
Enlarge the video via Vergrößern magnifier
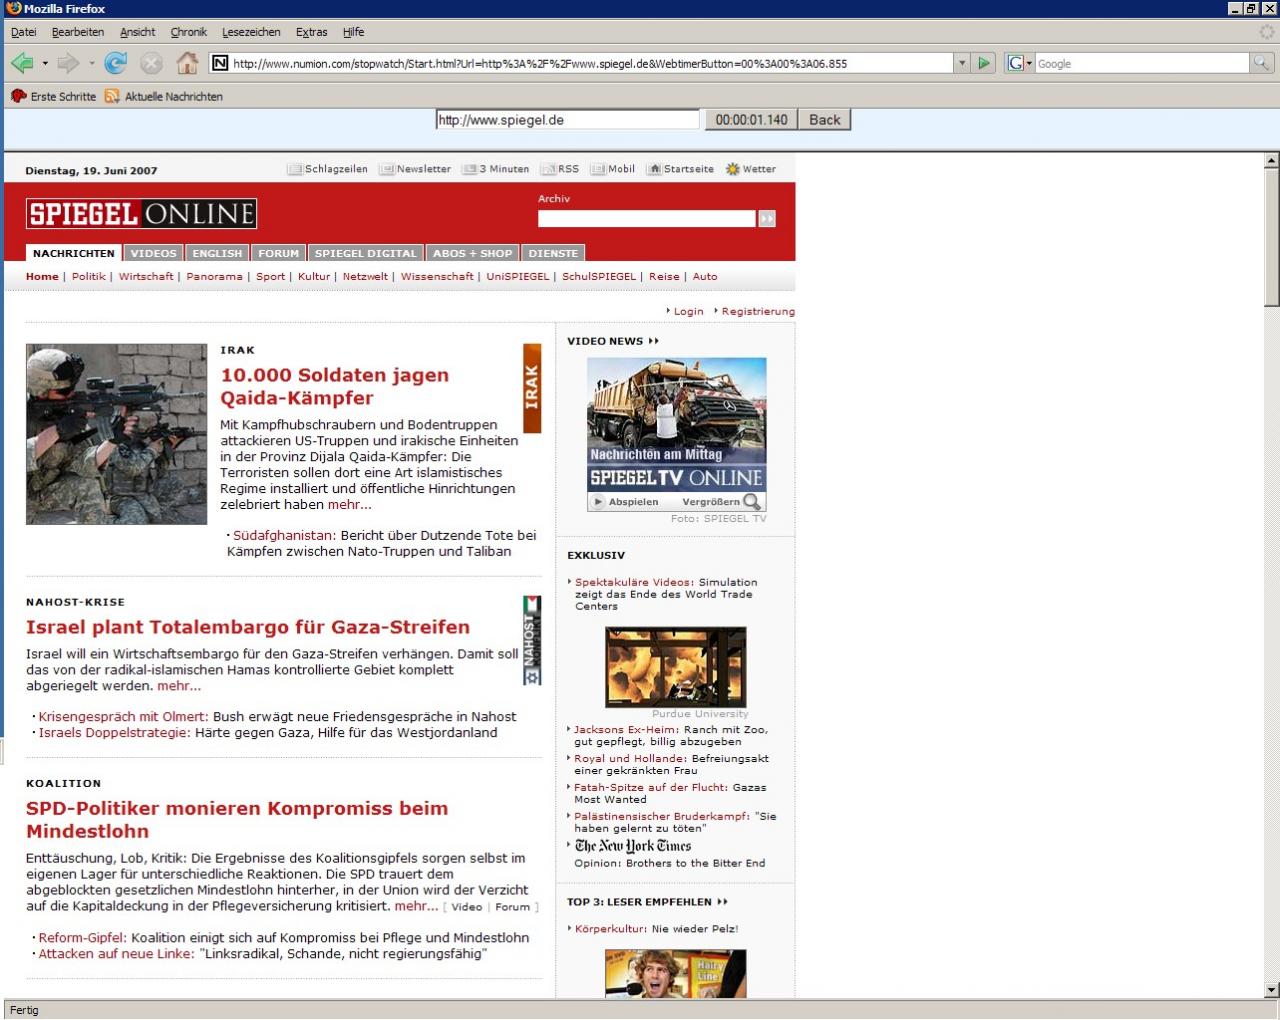click(x=722, y=502)
